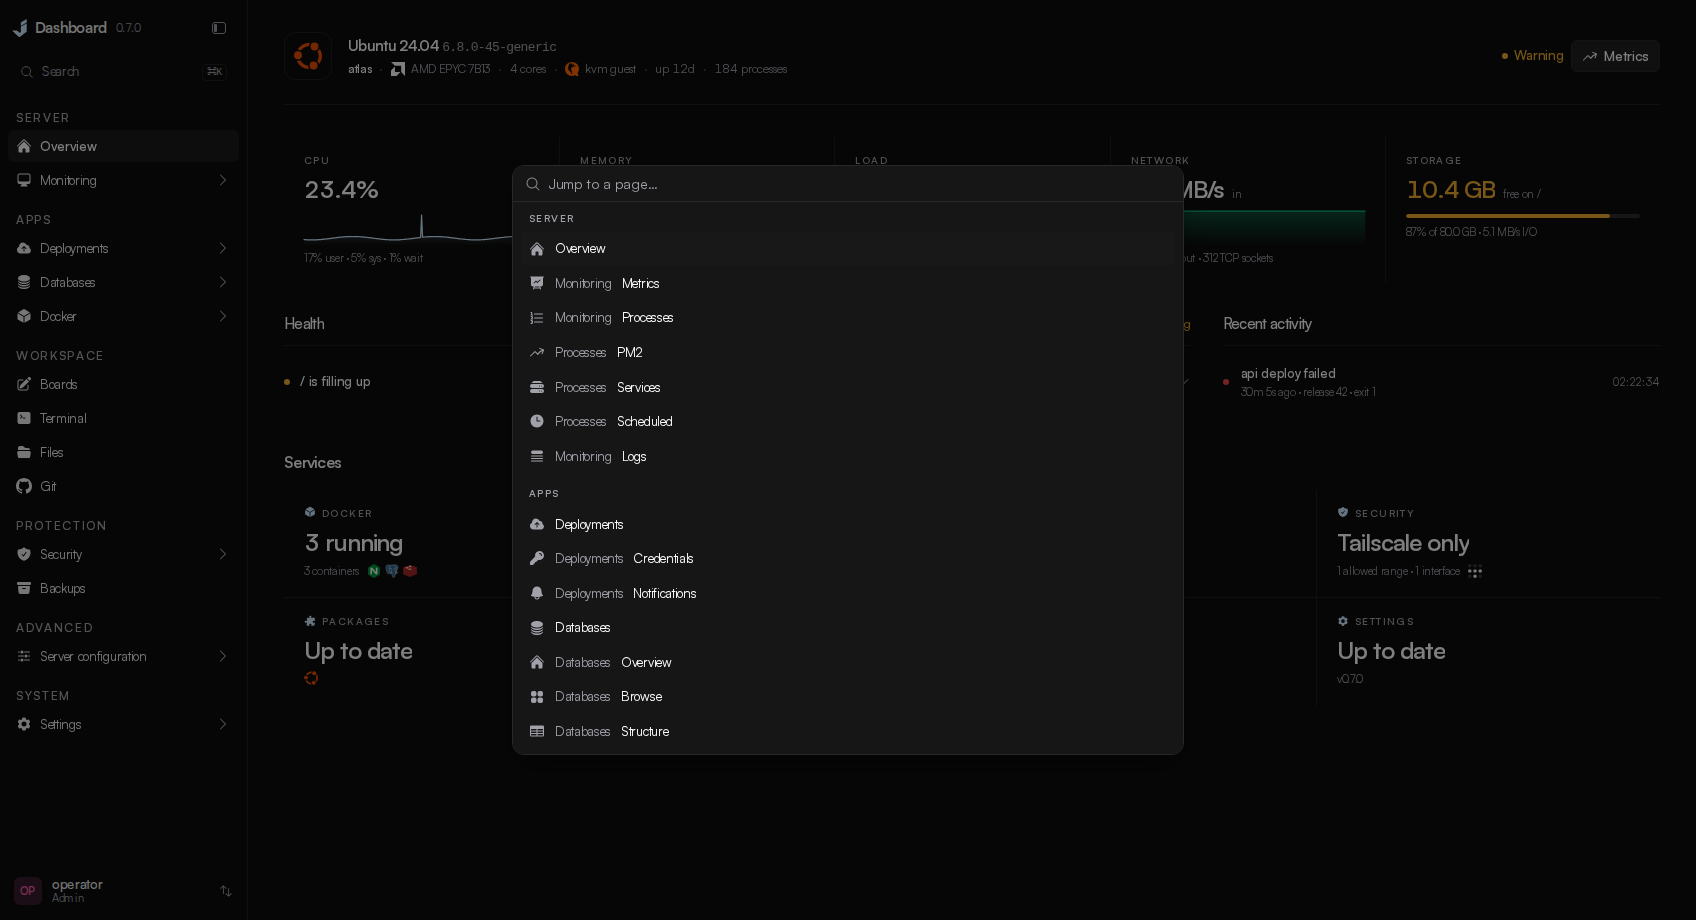Open Terminal via its sidebar icon
Viewport: 1696px width, 920px height.
(x=24, y=418)
